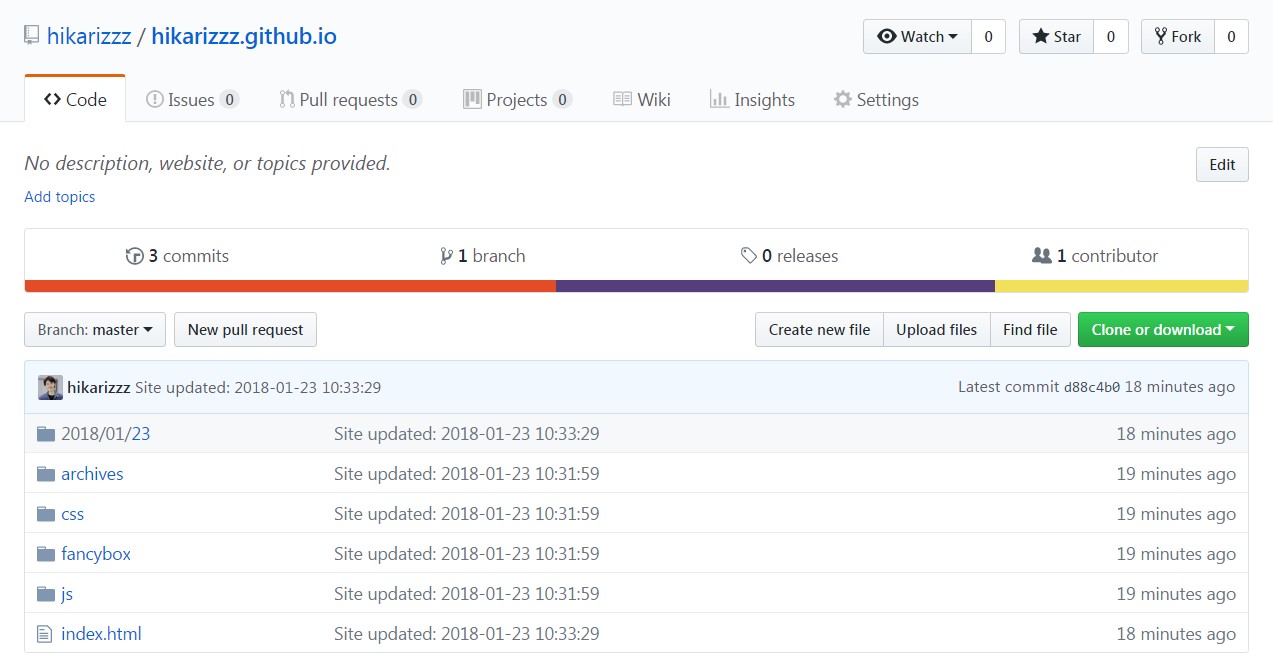1273x661 pixels.
Task: Open latest commit message in commit bar
Action: [x=258, y=387]
